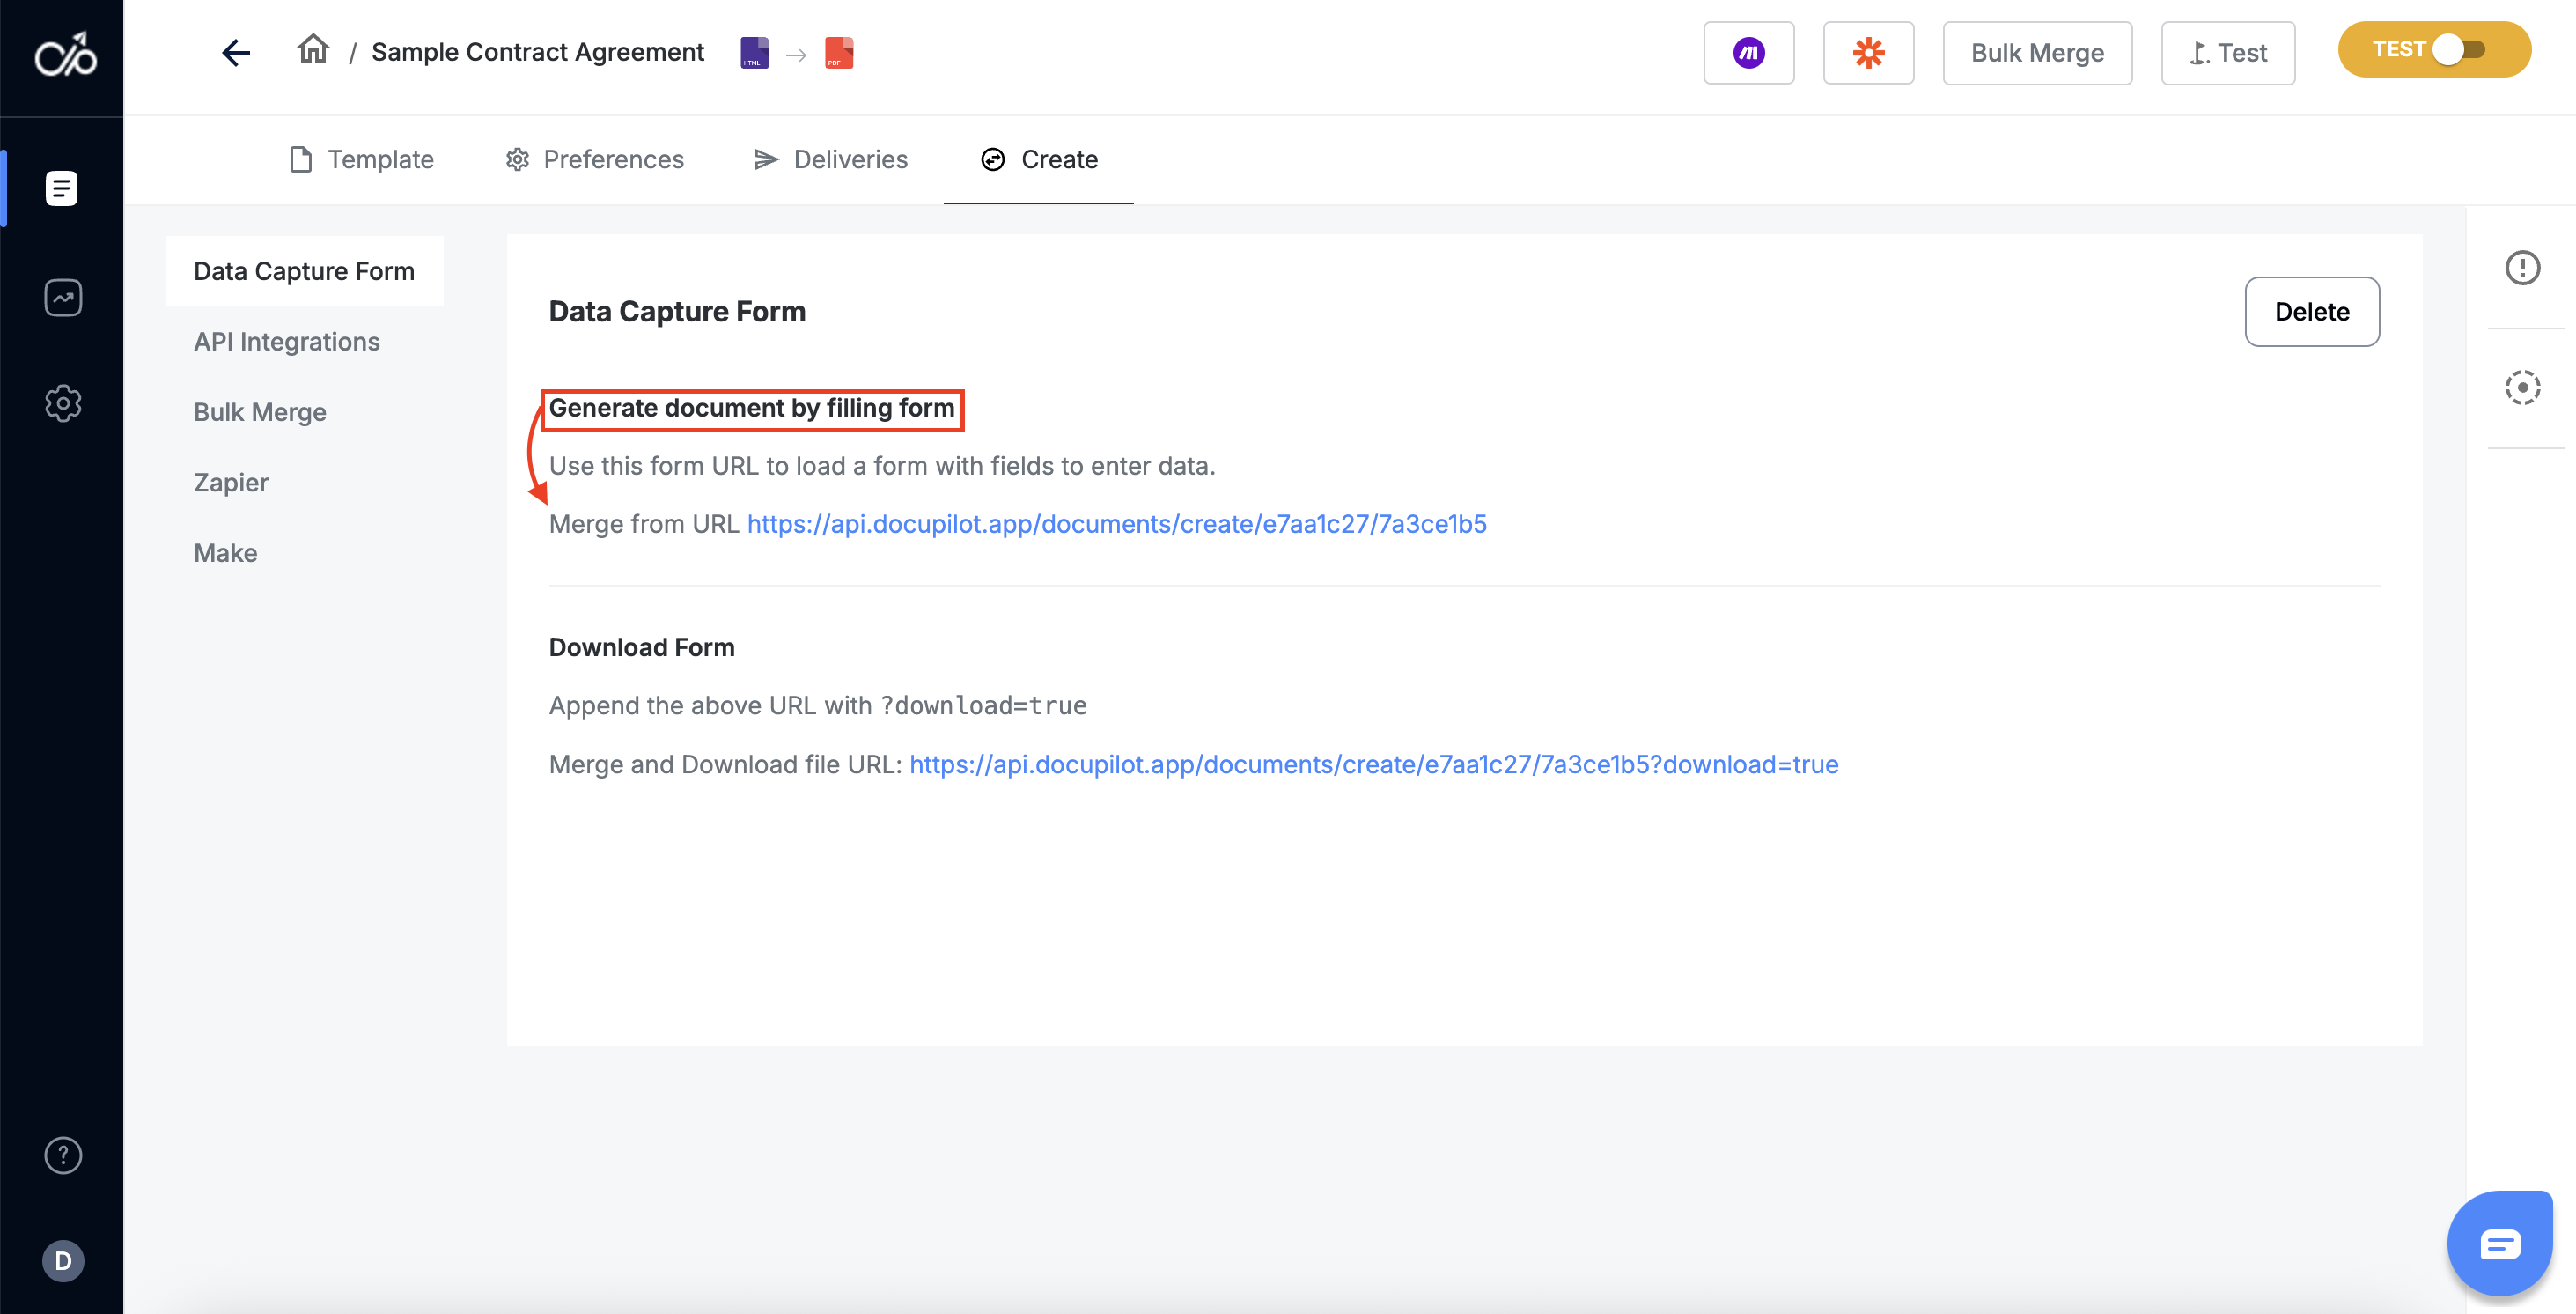Click the Delete button
The width and height of the screenshot is (2576, 1314).
(2311, 312)
